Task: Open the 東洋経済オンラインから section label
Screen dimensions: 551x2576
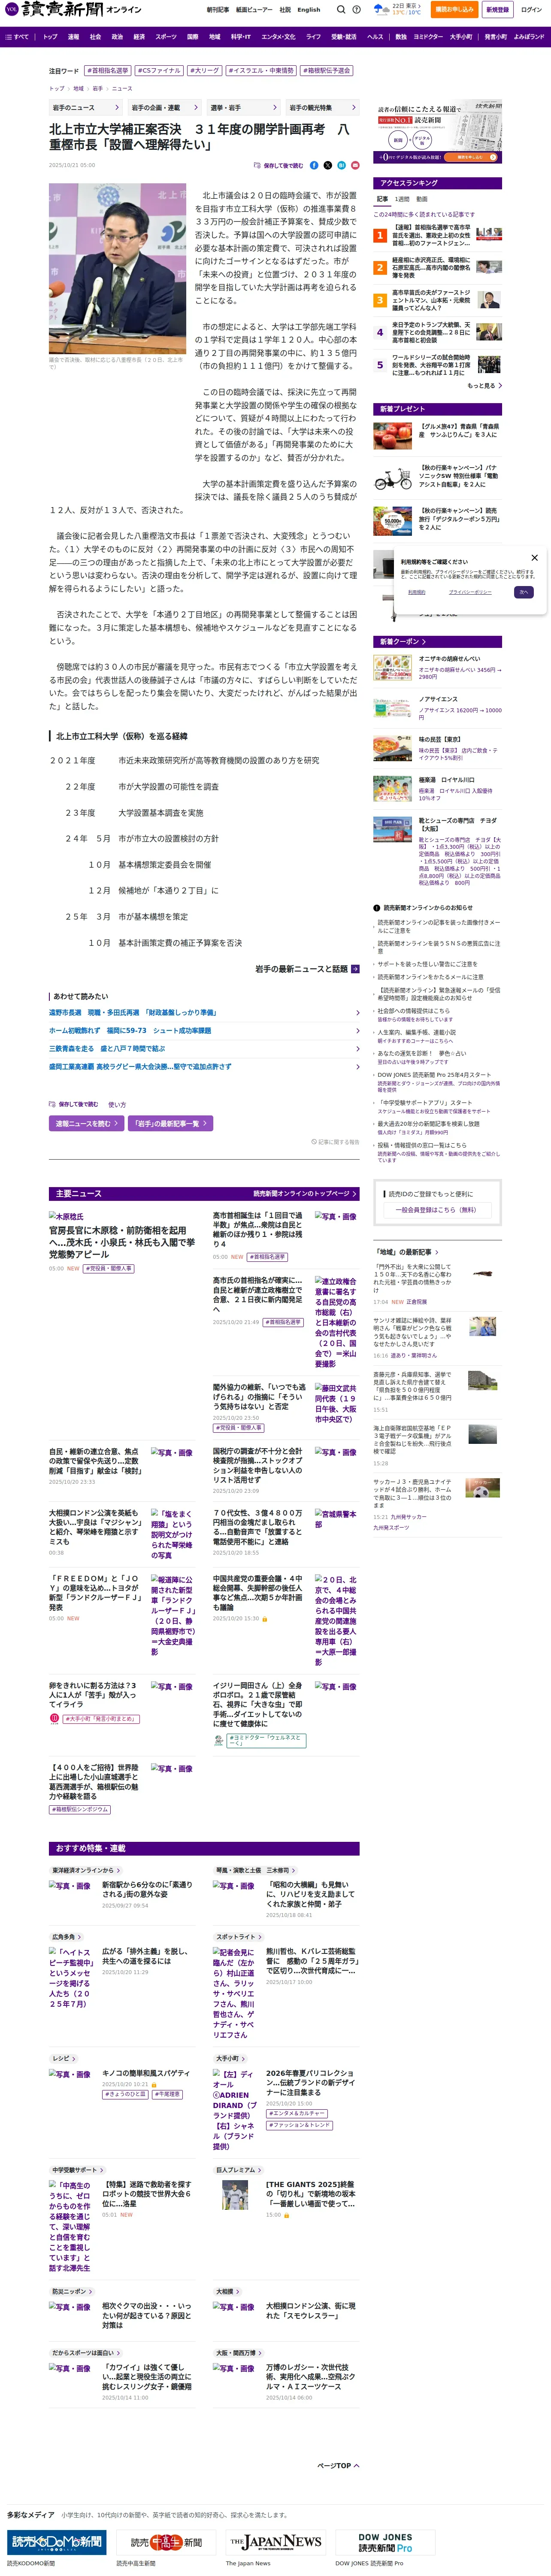Action: click(85, 1870)
